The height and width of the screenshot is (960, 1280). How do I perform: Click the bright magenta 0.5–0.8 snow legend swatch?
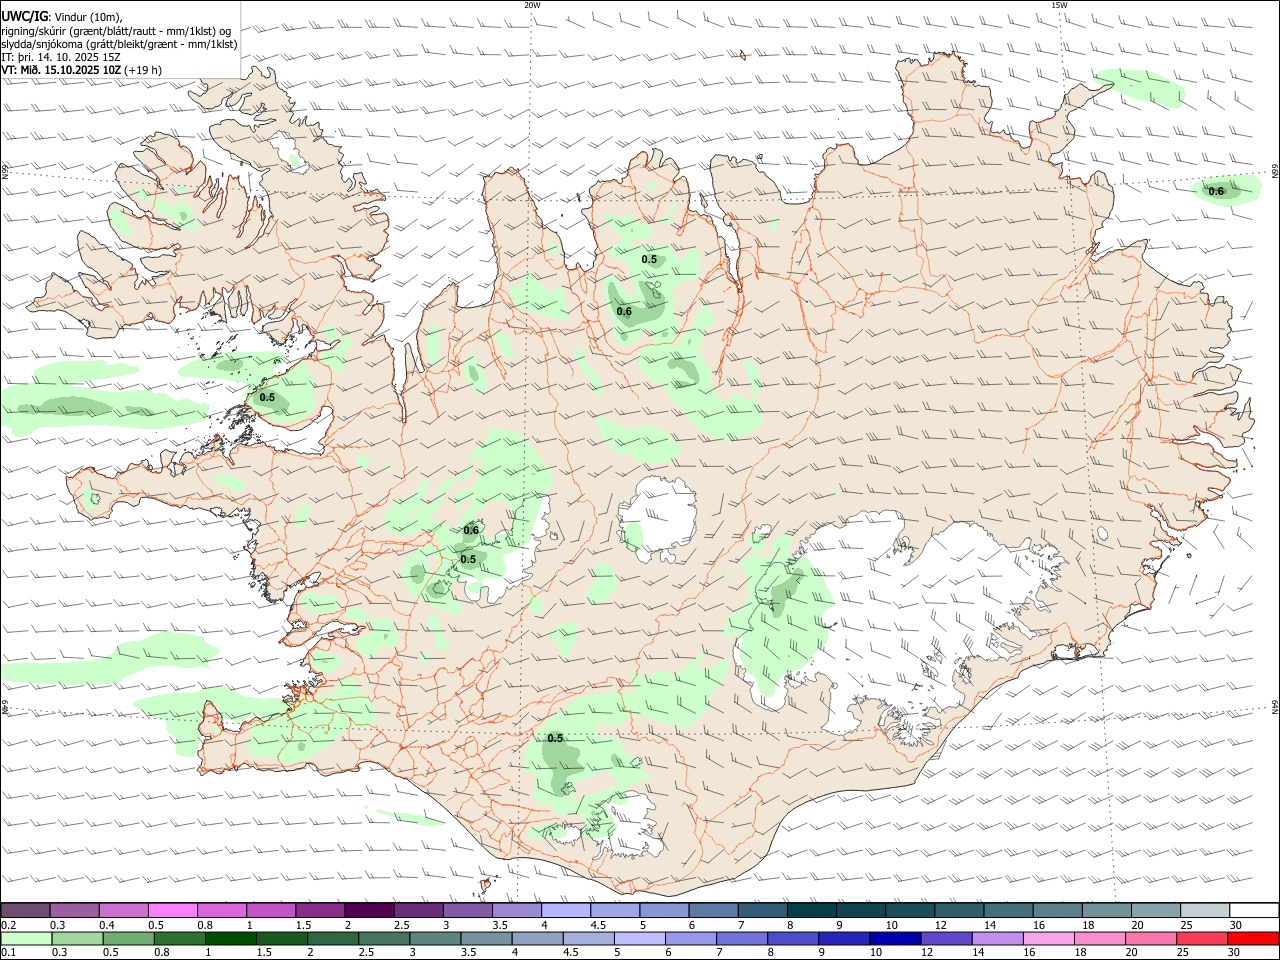coord(172,910)
